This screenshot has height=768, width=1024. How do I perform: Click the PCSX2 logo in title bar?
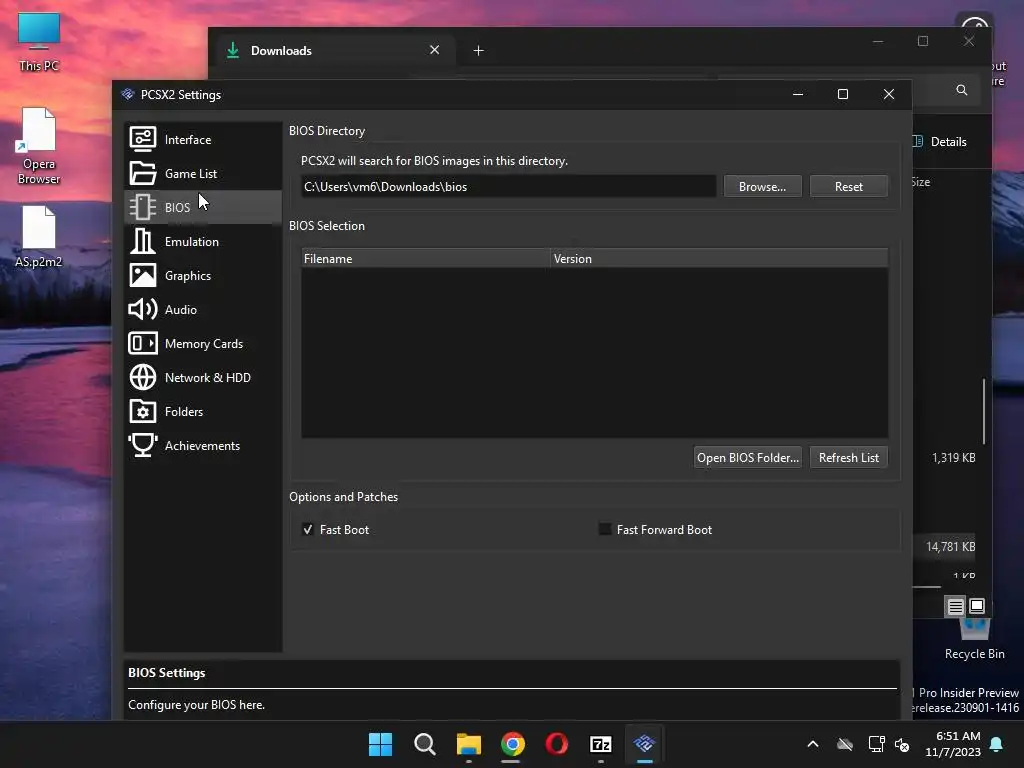(x=128, y=94)
